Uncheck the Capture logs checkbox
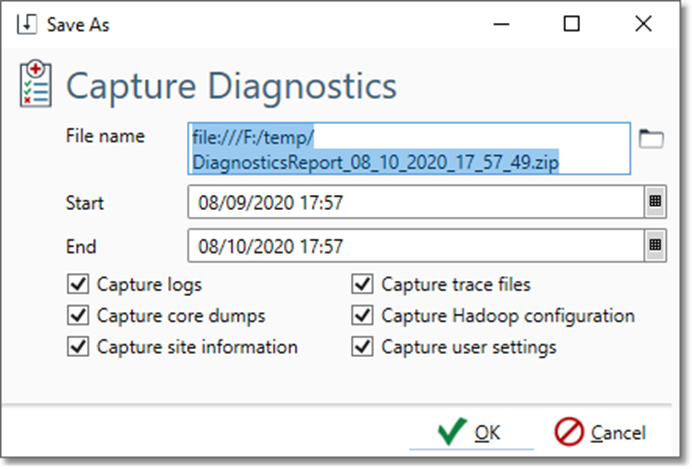Image resolution: width=692 pixels, height=469 pixels. tap(77, 285)
